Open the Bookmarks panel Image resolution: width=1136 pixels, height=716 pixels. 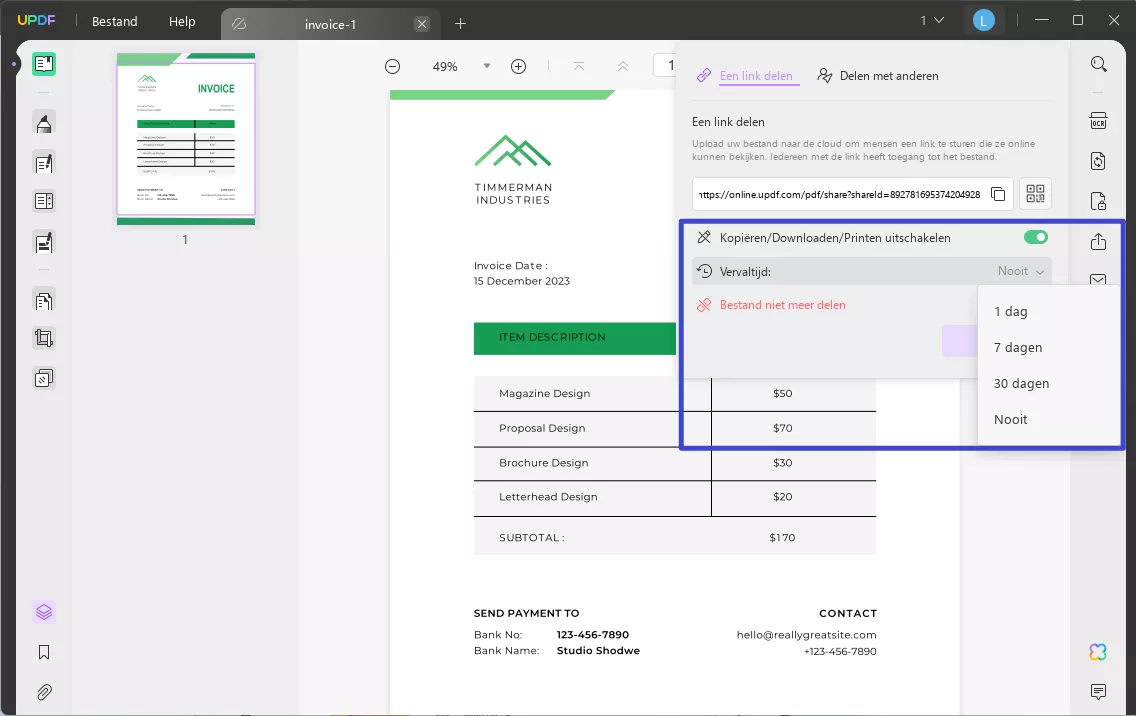(x=42, y=651)
